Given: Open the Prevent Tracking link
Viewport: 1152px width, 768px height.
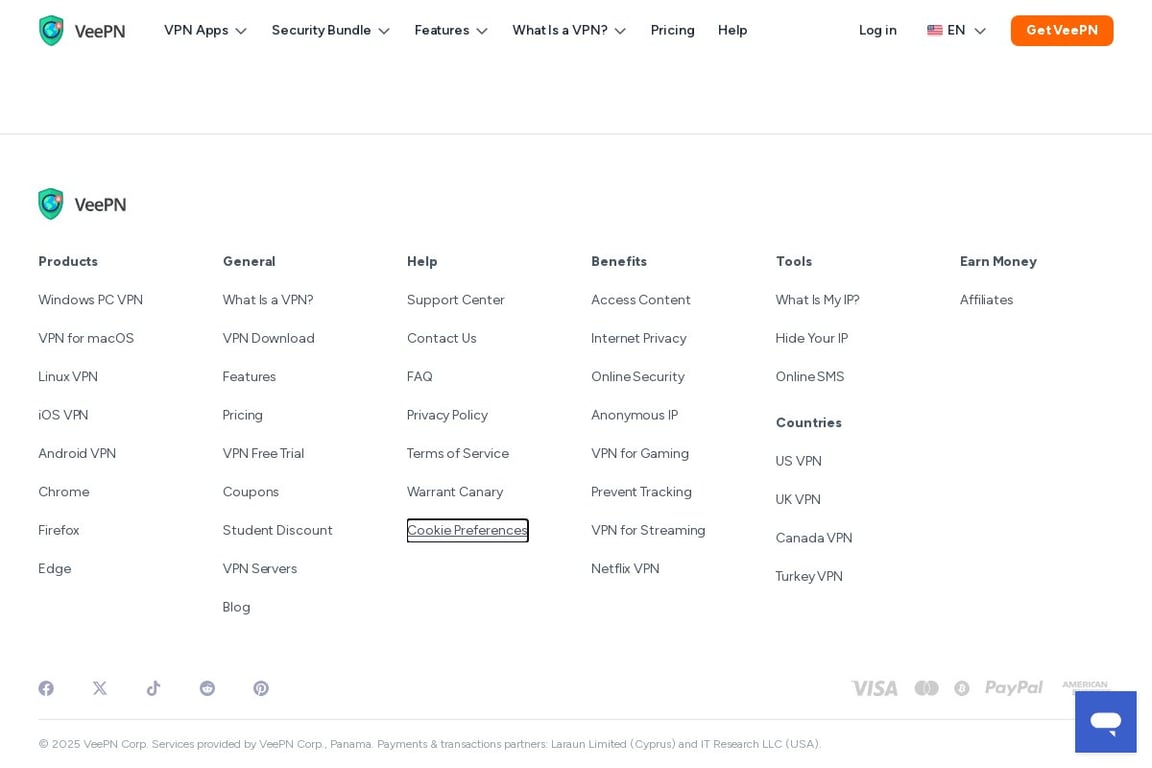Looking at the screenshot, I should (641, 492).
